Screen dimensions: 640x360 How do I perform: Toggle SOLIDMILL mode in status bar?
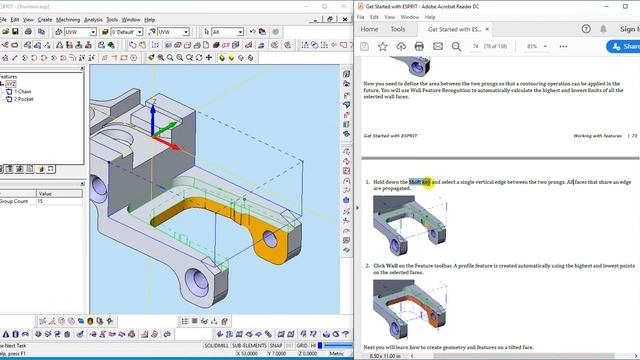[x=216, y=346]
